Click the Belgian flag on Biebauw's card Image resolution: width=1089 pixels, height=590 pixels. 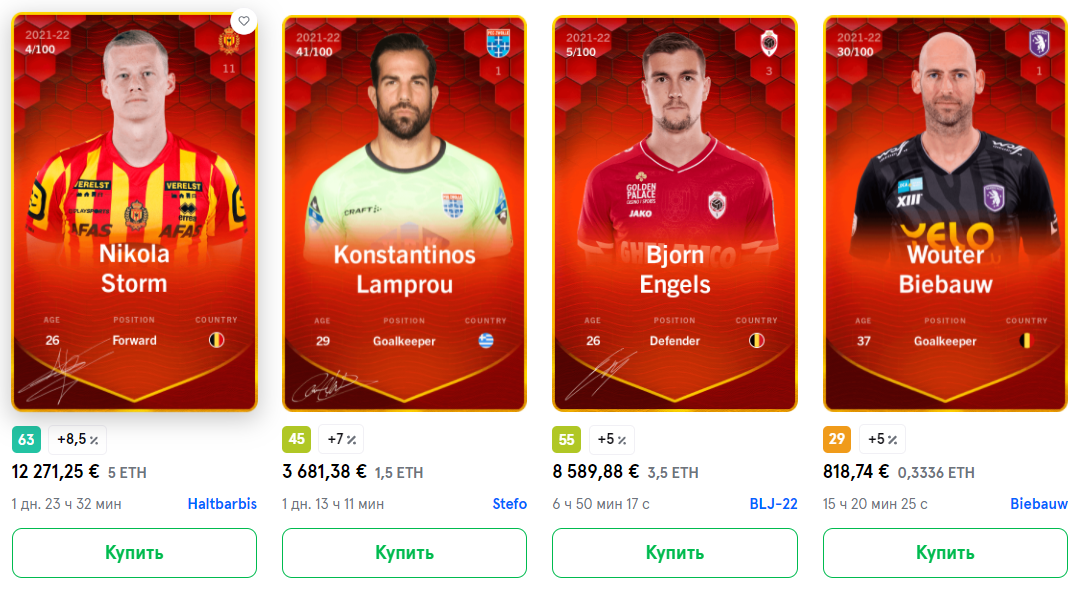pos(1026,341)
